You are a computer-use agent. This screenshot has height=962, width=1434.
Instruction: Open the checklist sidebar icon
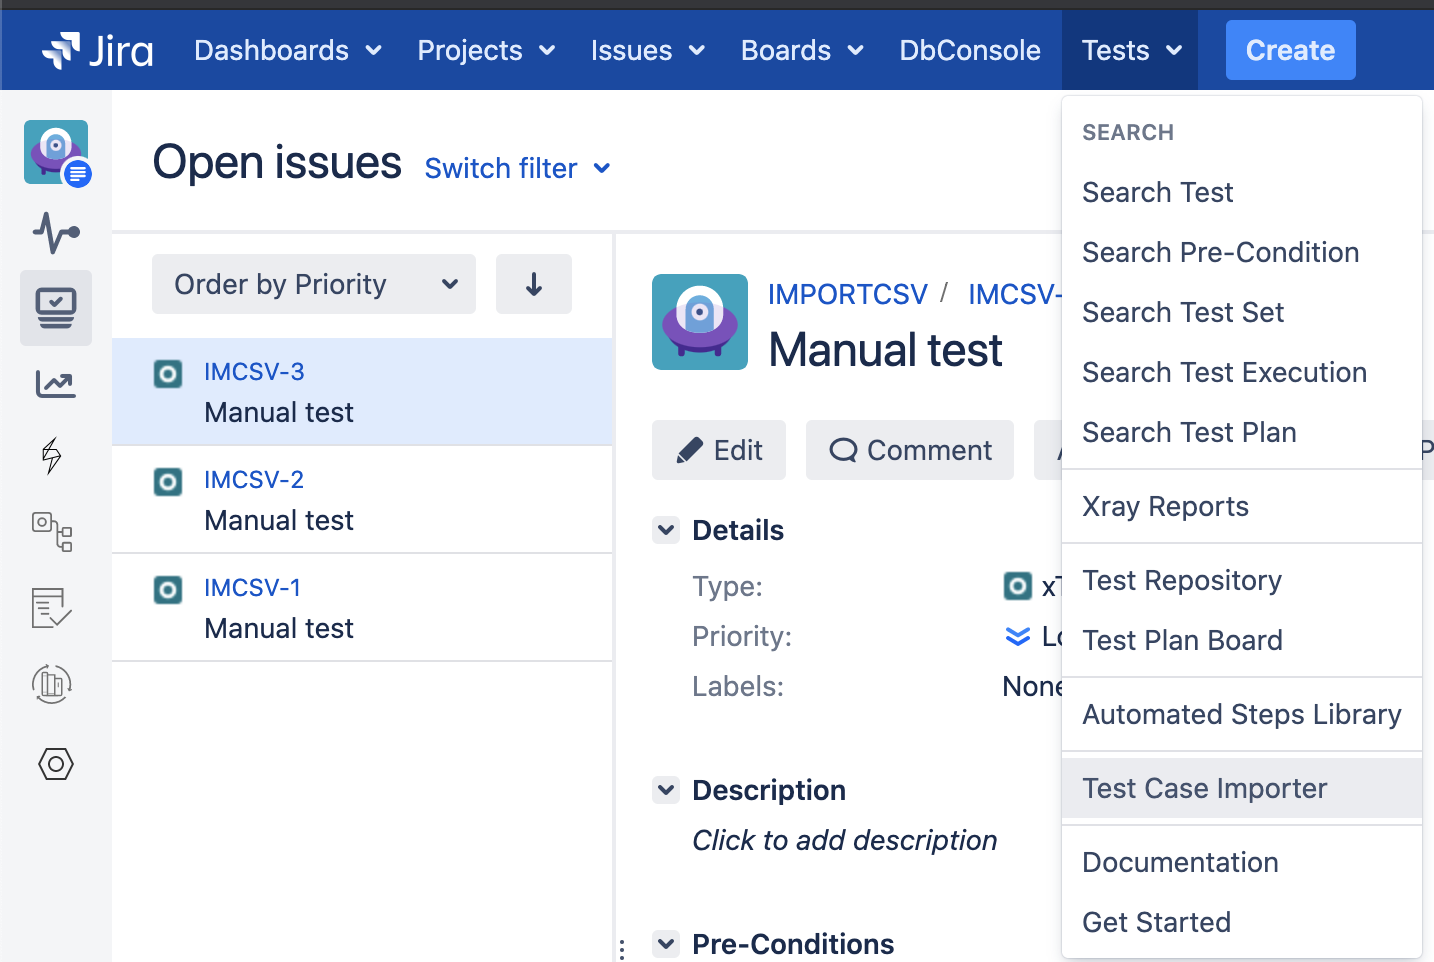[52, 607]
